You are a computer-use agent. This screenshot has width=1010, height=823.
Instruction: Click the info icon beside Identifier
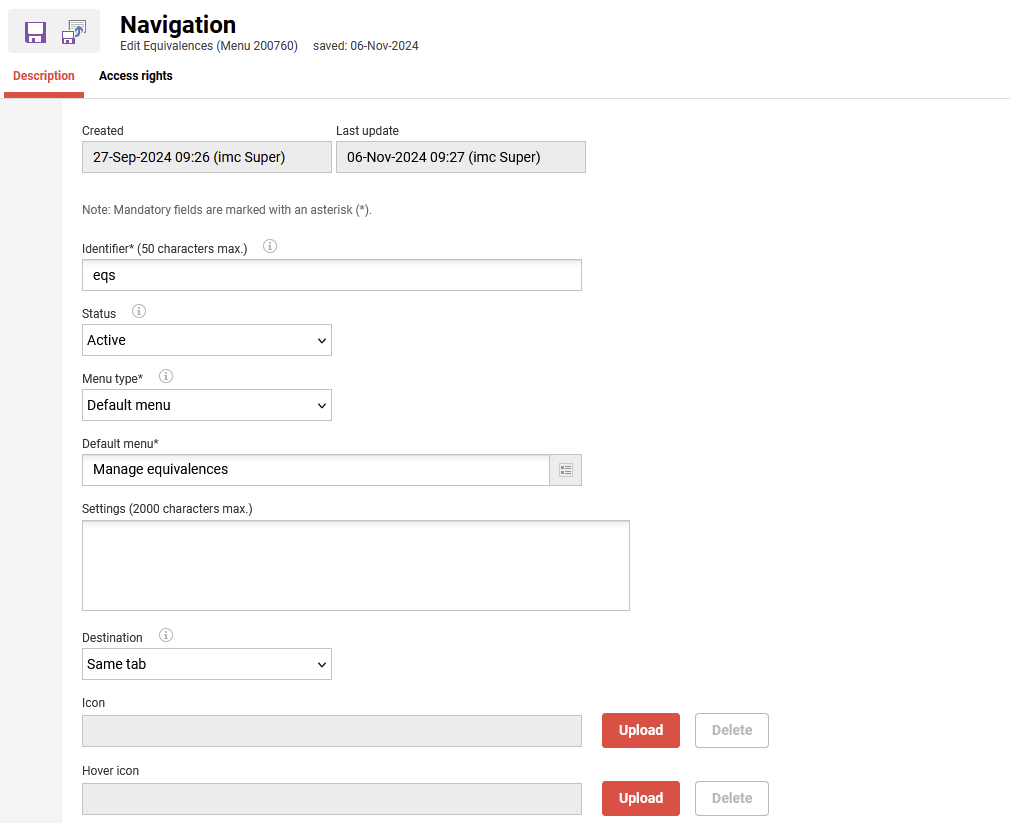(x=269, y=246)
